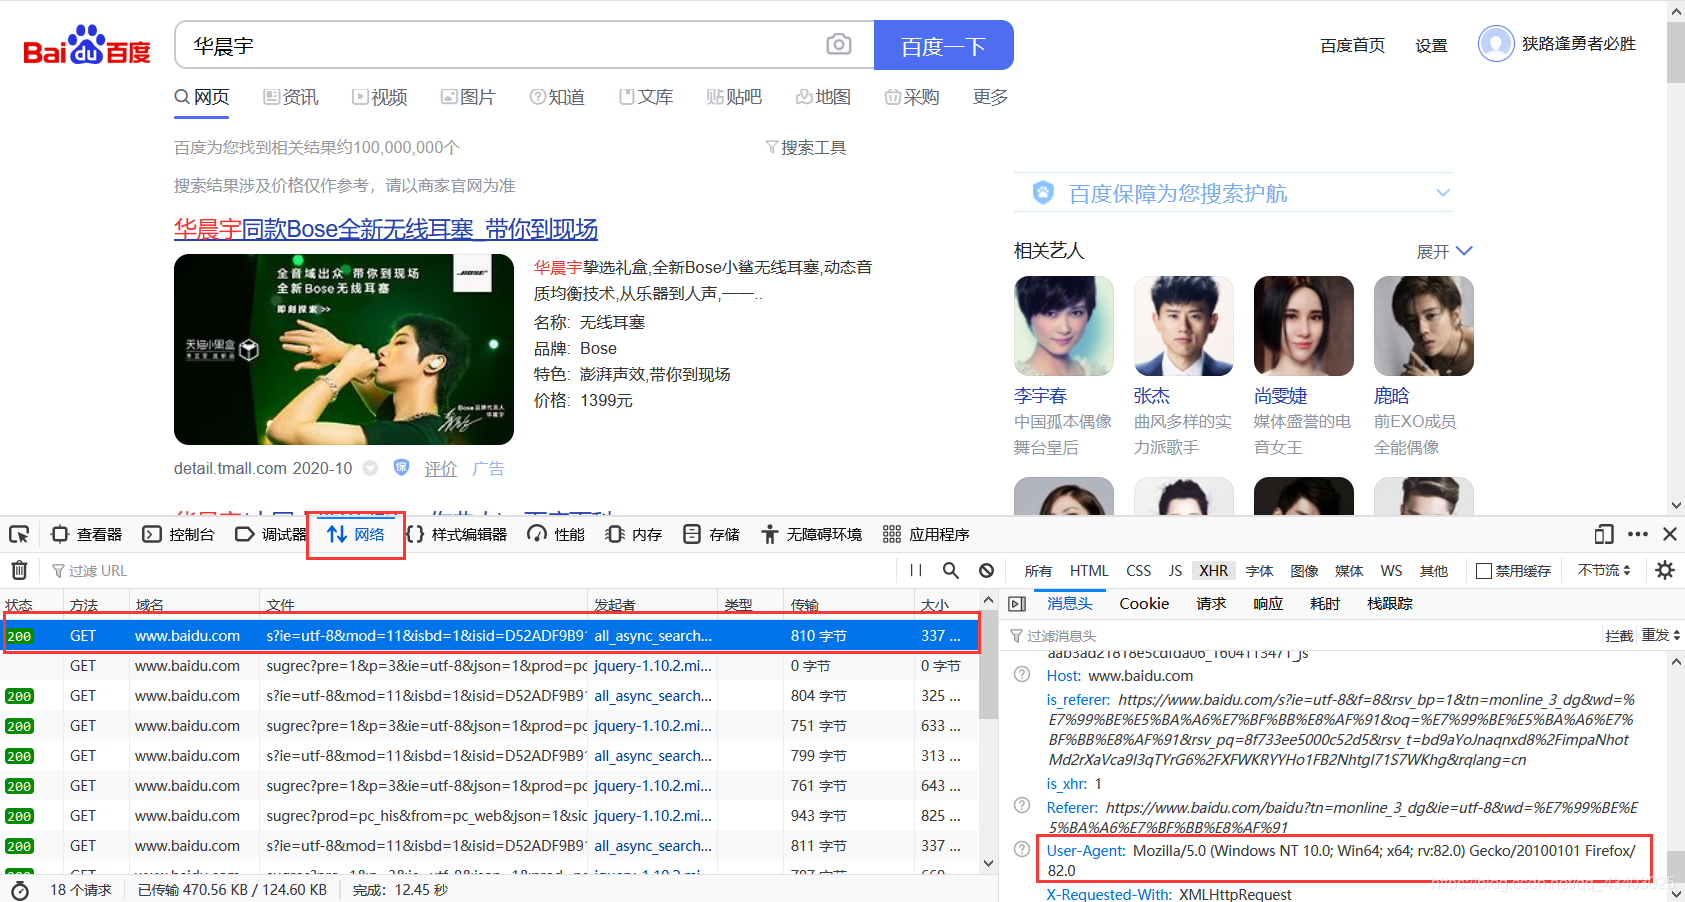1685x902 pixels.
Task: Expand the related artists (展开) section
Action: coord(1444,251)
